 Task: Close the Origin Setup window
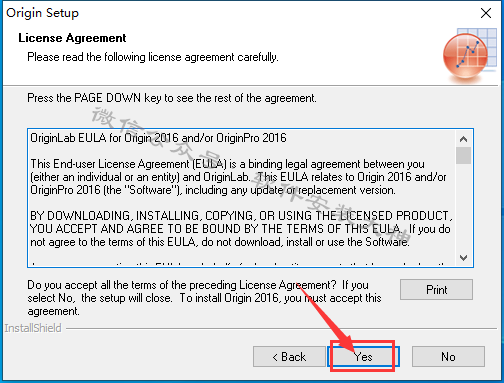[486, 13]
